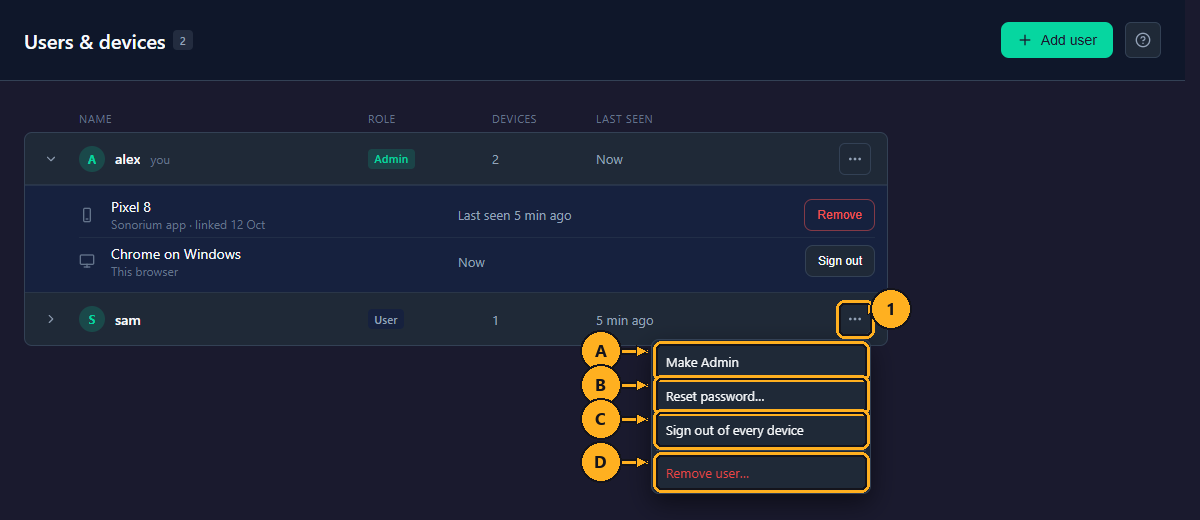
Task: Click alex's green A avatar
Action: point(92,159)
